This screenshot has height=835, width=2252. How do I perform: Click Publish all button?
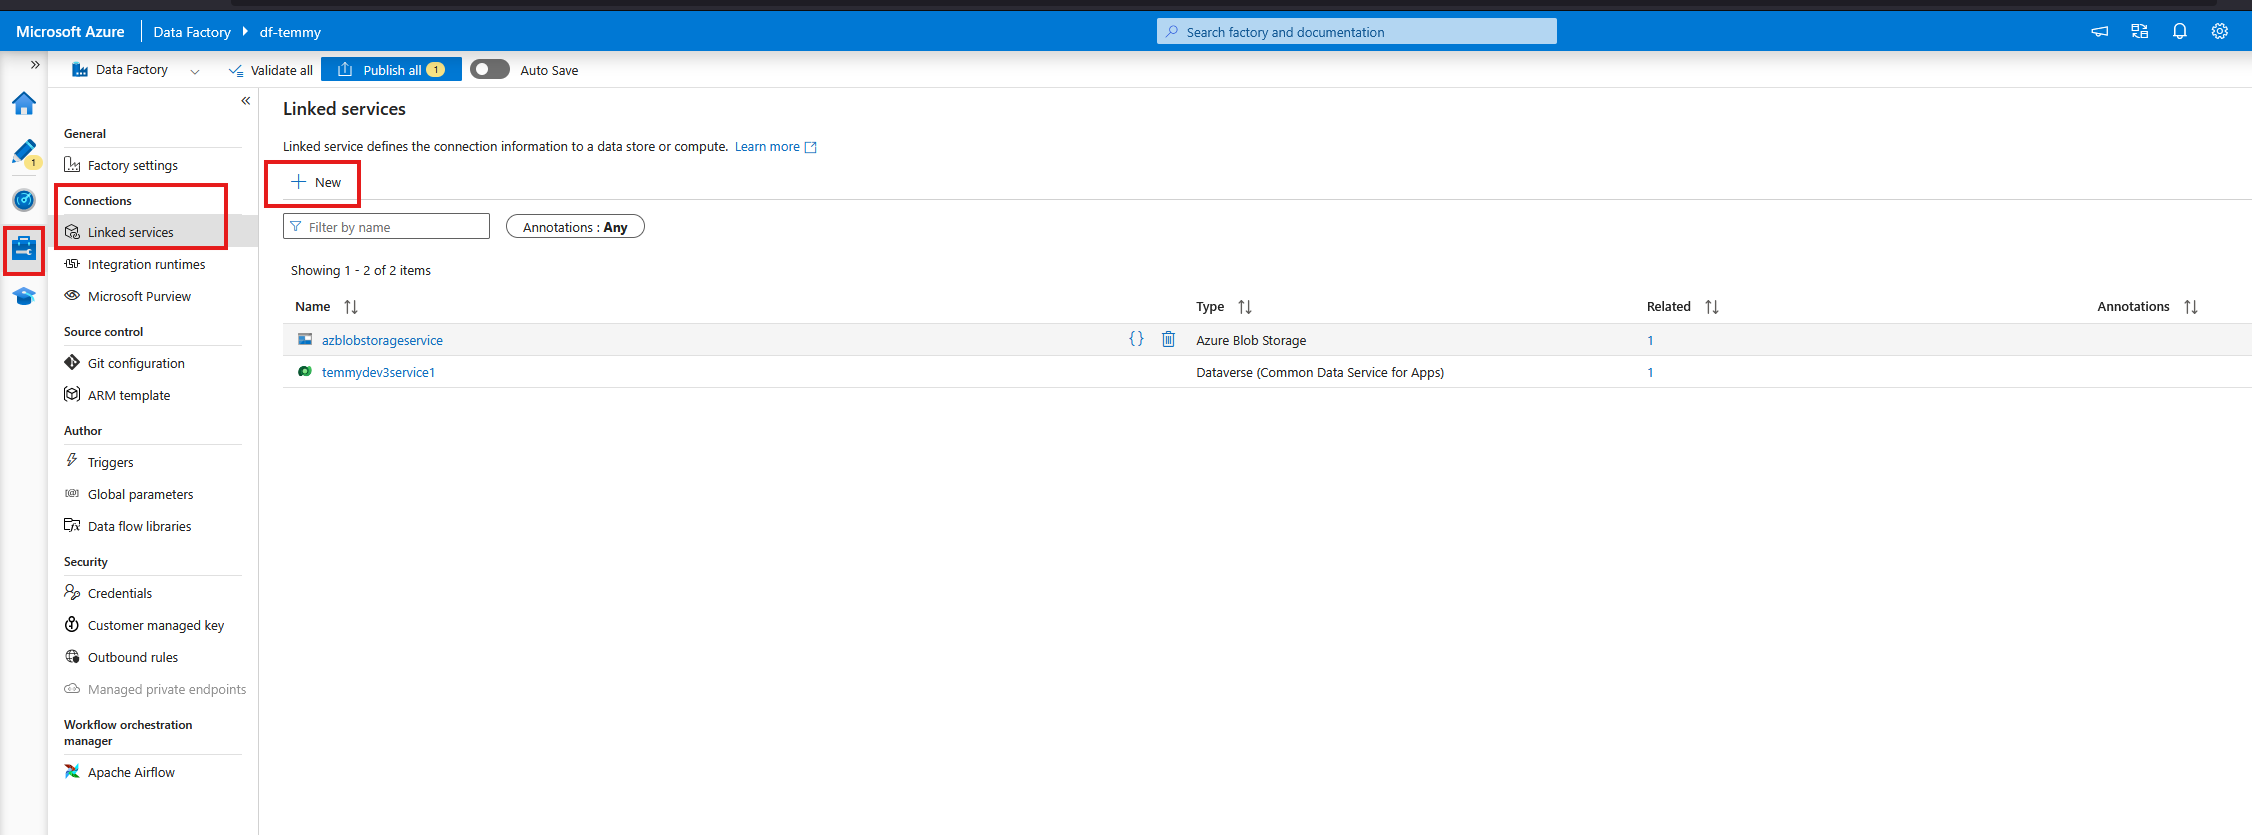(x=391, y=70)
